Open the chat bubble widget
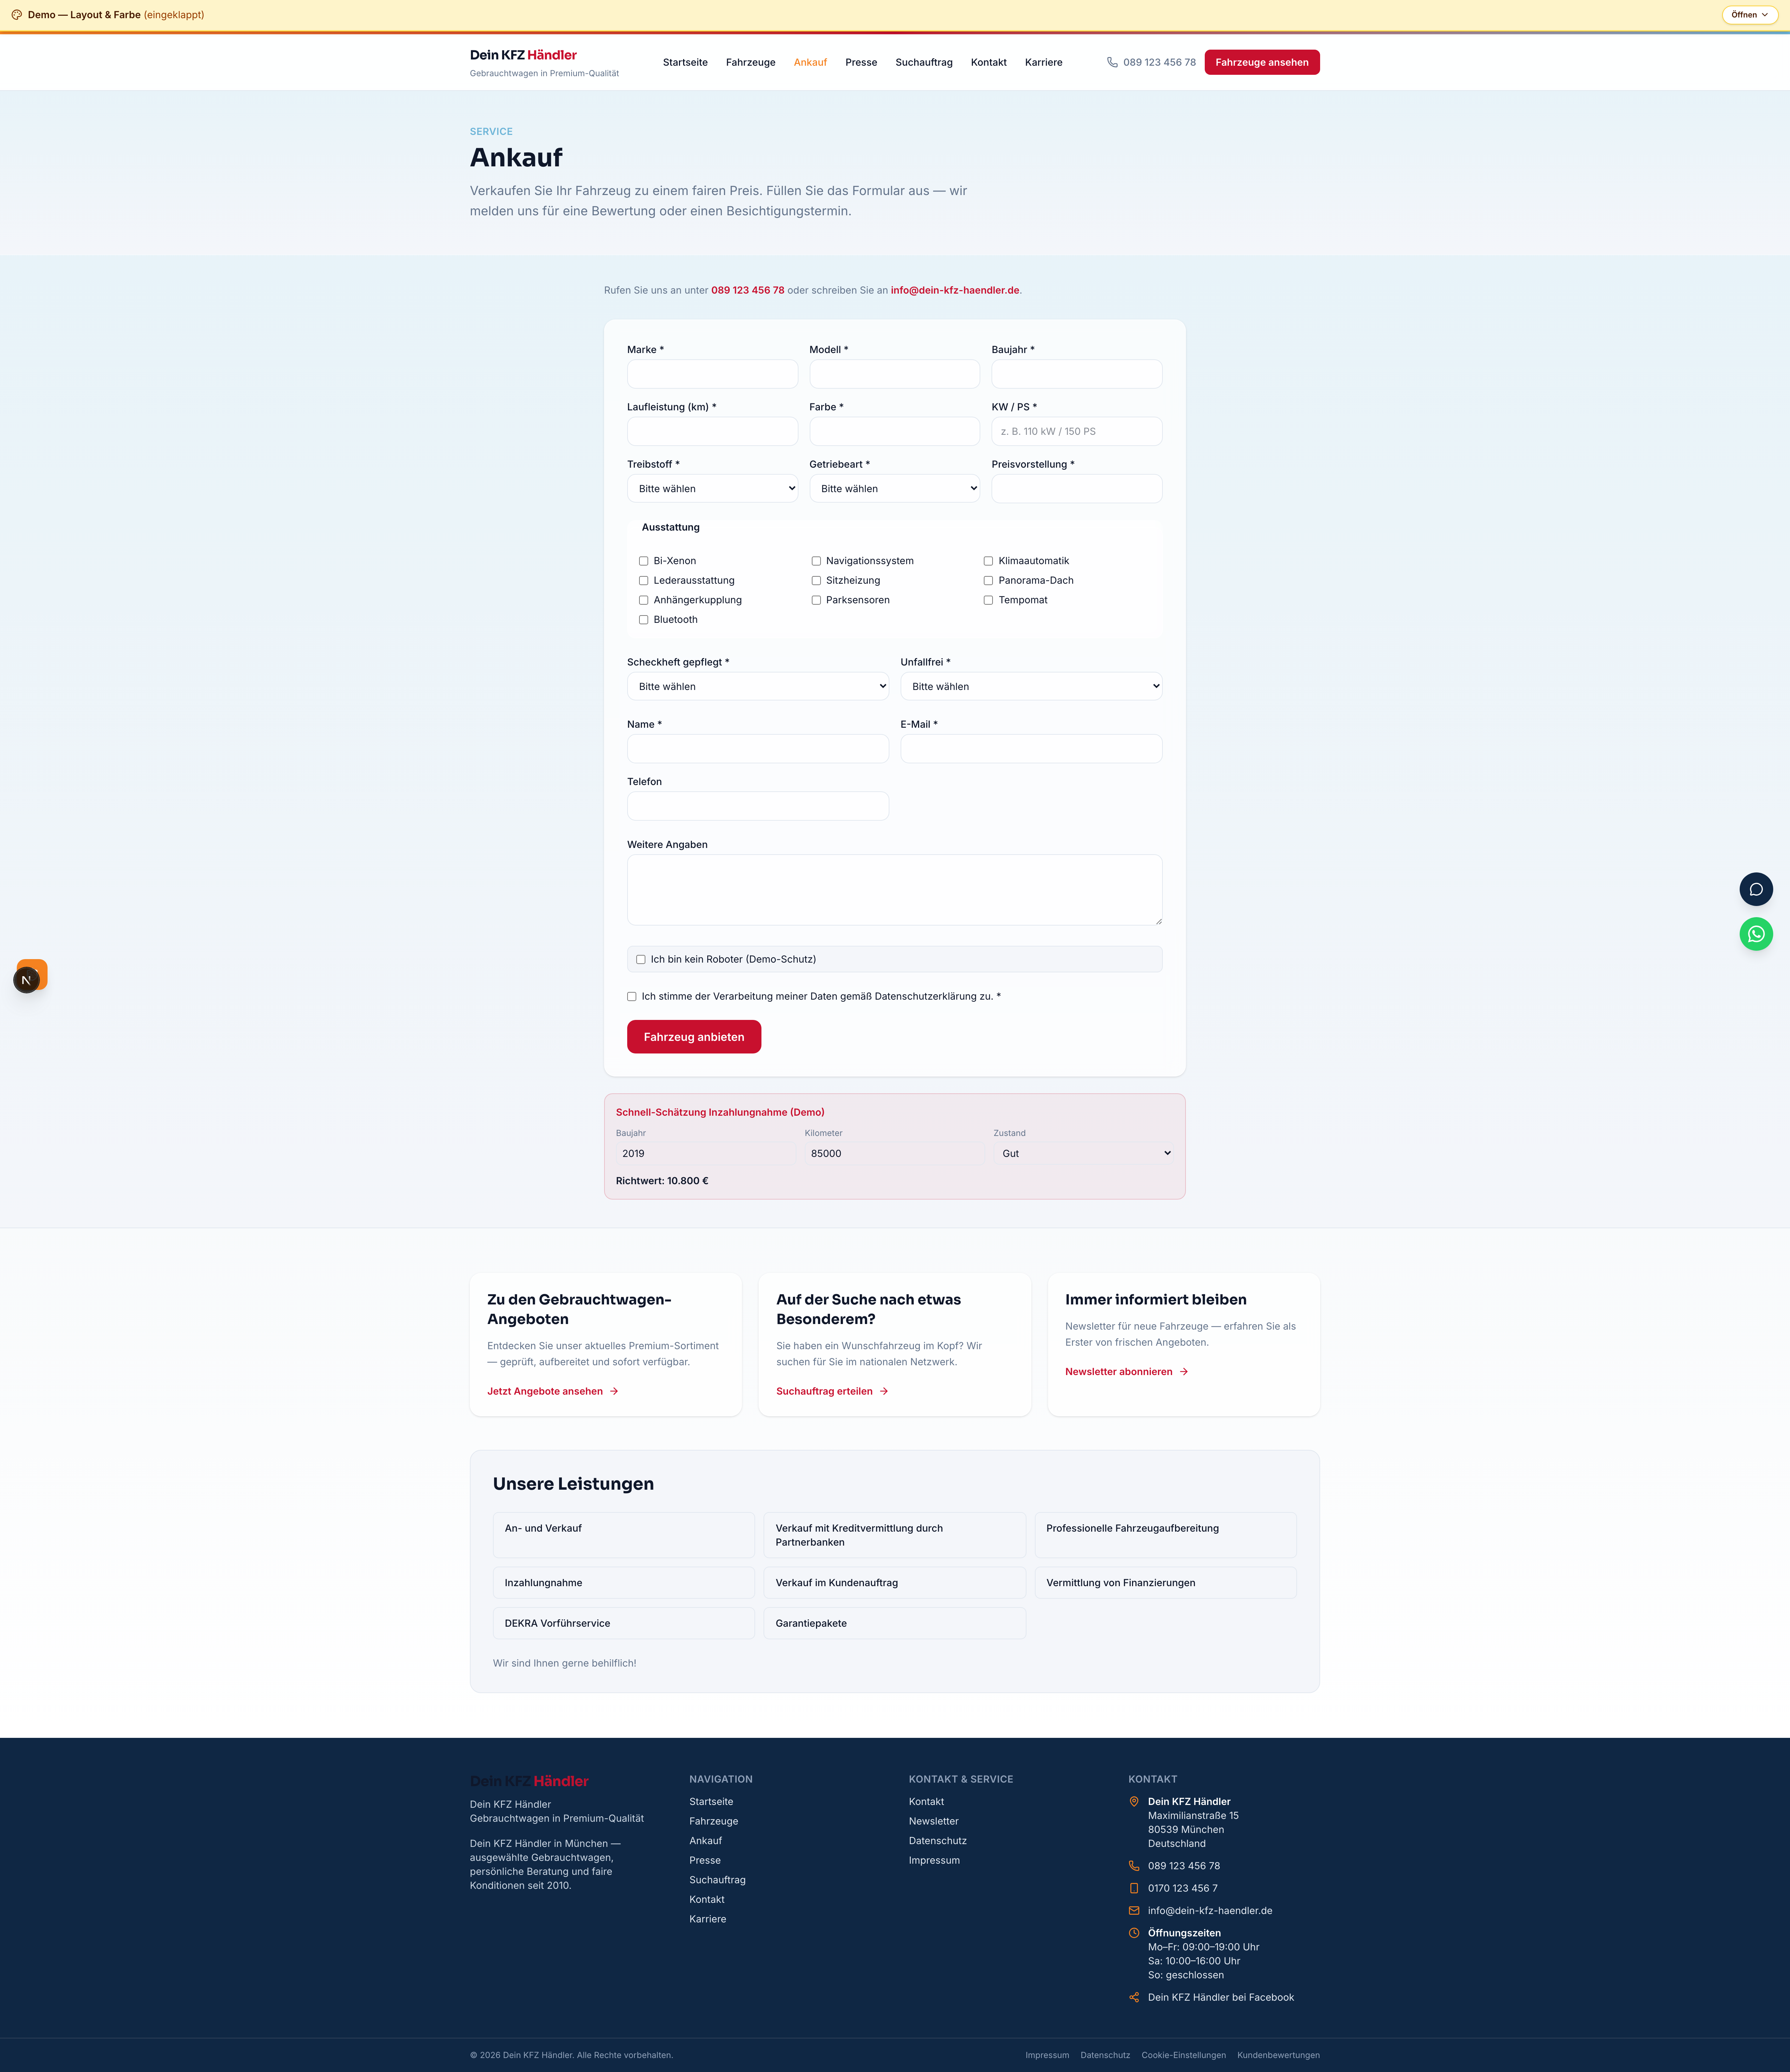 (1756, 889)
